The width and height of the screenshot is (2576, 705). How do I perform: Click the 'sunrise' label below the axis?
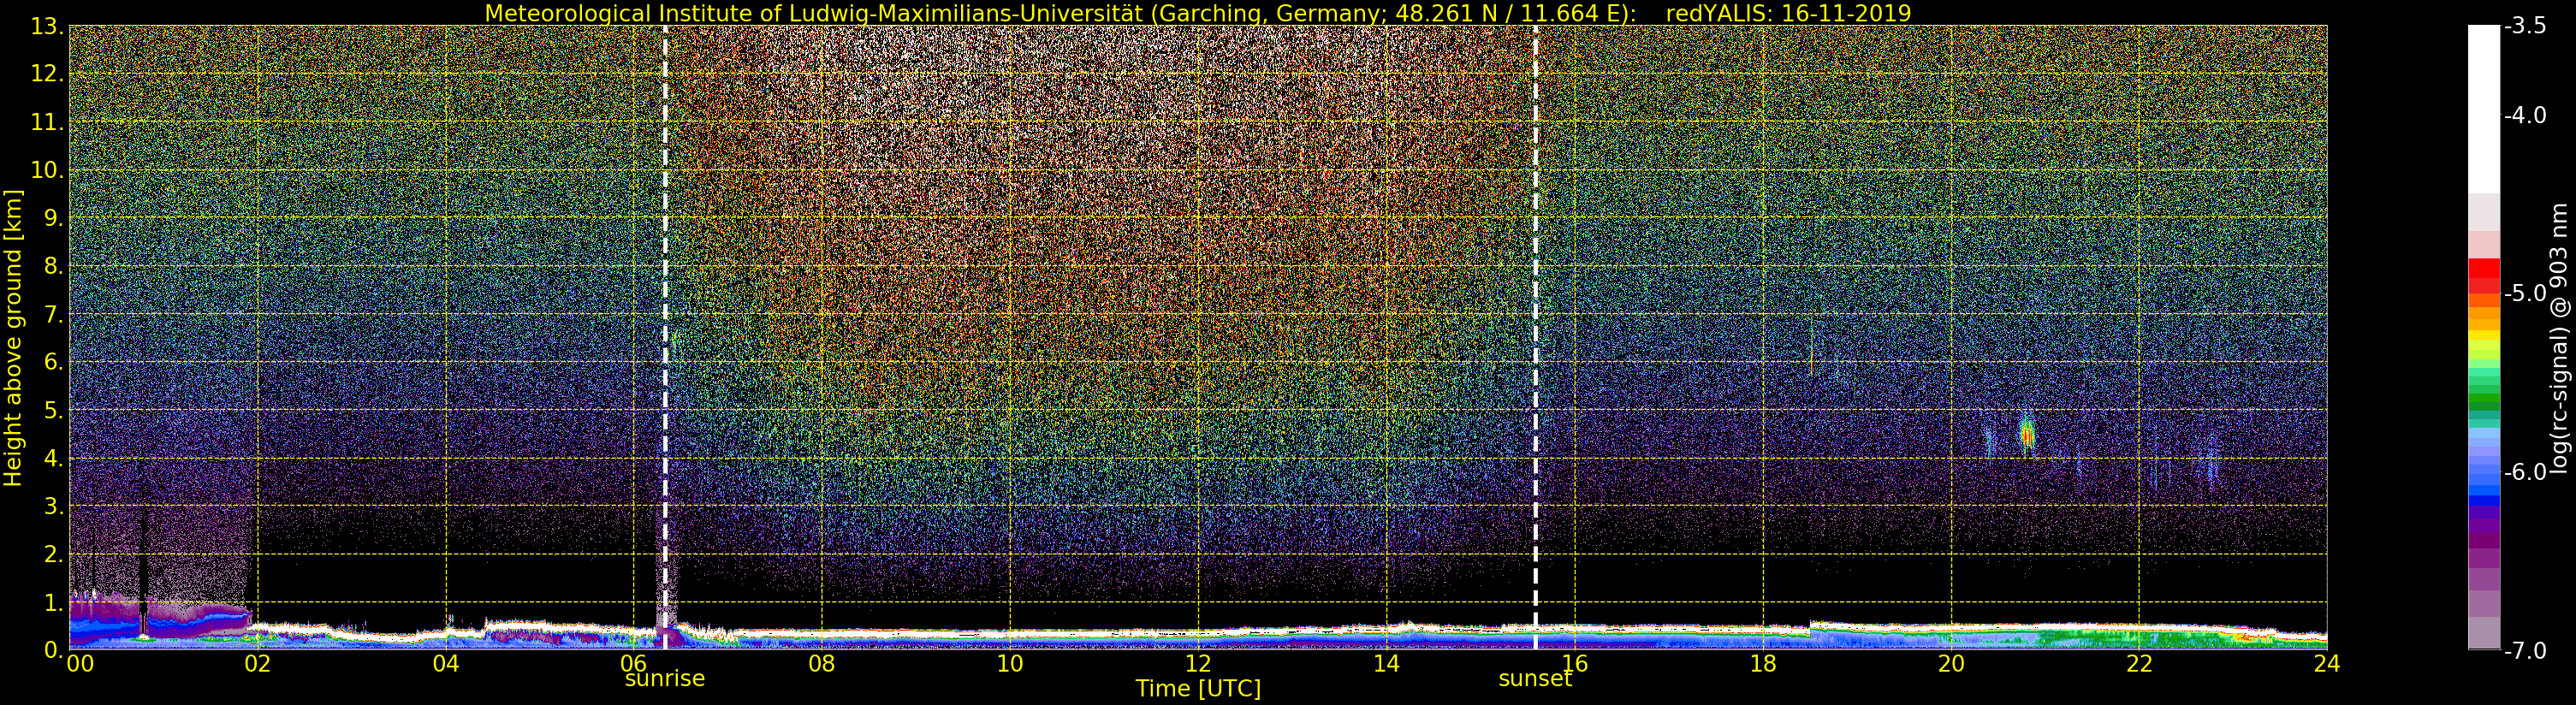tap(665, 679)
